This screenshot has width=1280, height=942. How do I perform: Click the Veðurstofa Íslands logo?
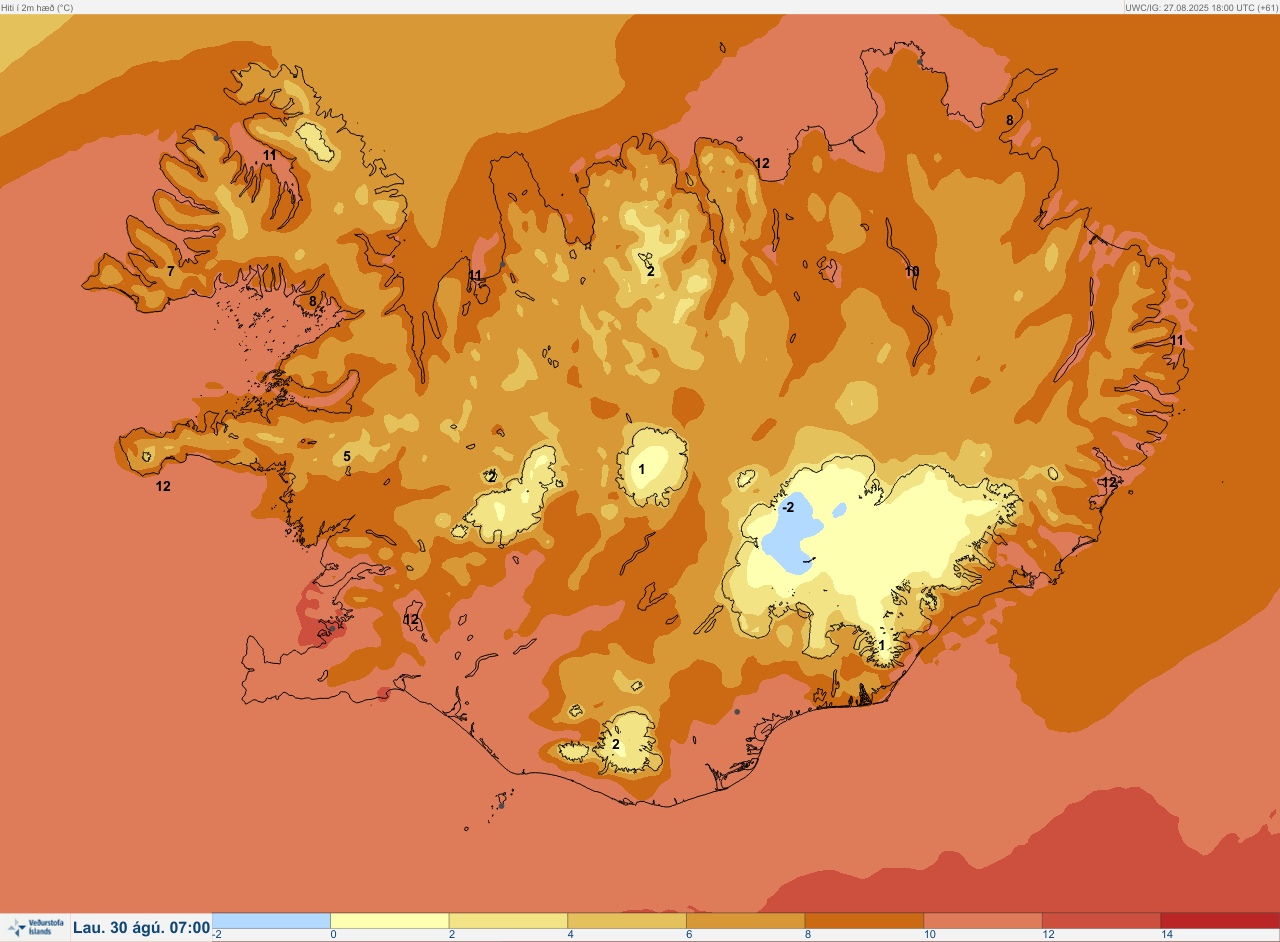35,927
